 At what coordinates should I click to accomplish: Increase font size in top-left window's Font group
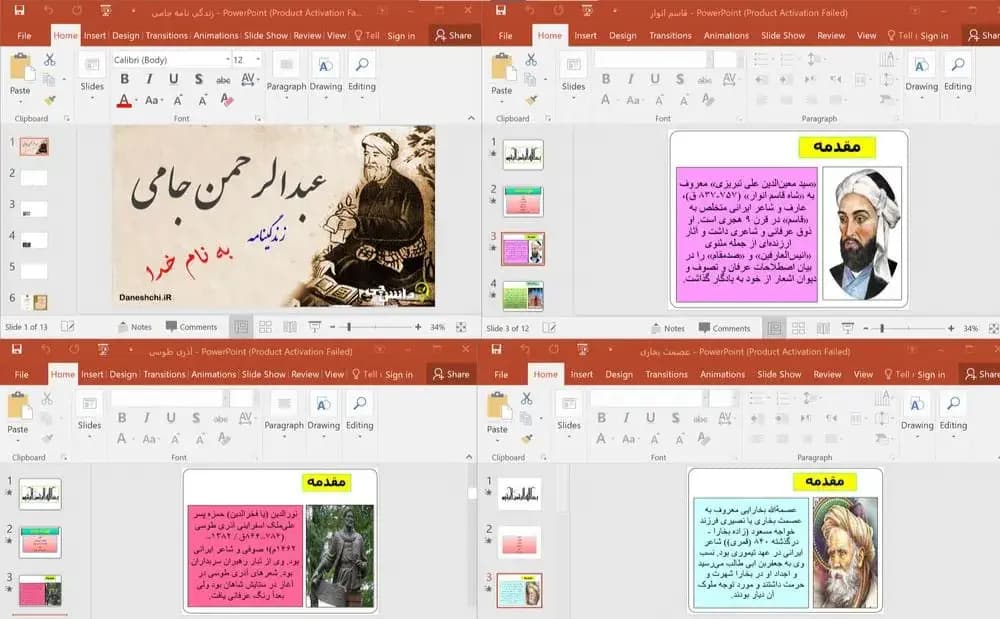[178, 100]
